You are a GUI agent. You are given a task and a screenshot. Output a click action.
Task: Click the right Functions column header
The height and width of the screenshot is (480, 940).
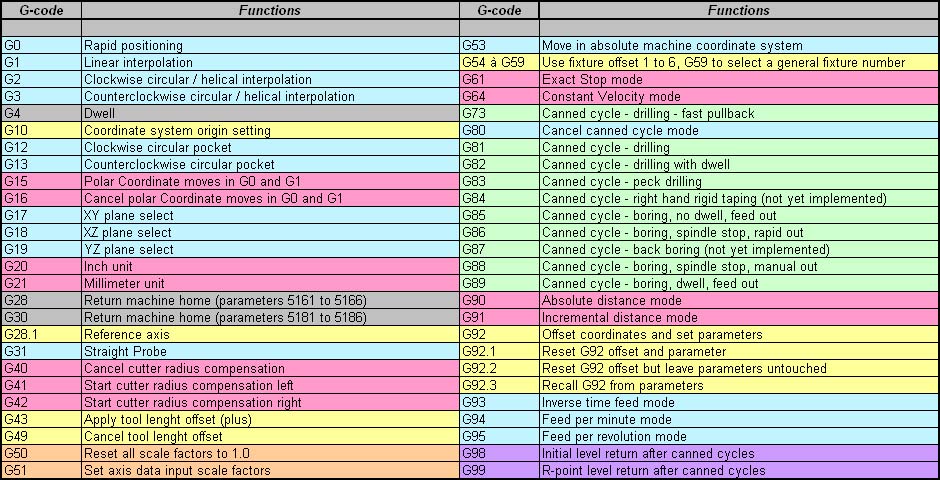click(x=739, y=10)
